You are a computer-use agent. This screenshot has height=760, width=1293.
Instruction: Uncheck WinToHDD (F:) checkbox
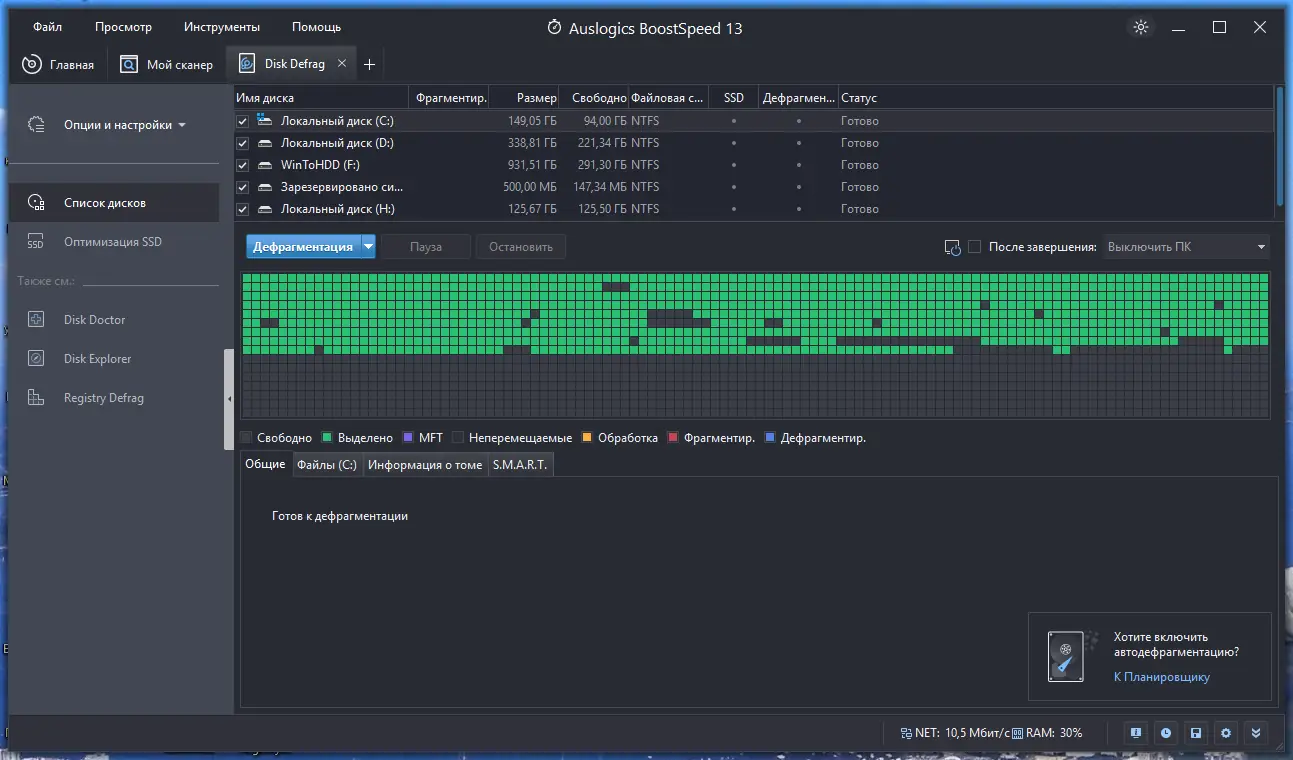click(242, 165)
